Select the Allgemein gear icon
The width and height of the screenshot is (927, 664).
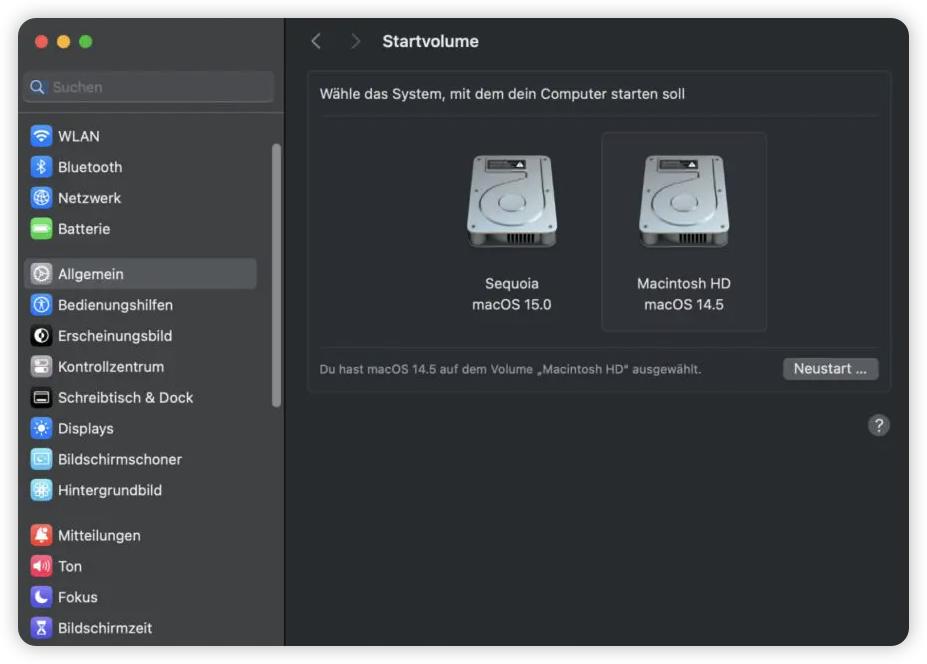point(41,274)
